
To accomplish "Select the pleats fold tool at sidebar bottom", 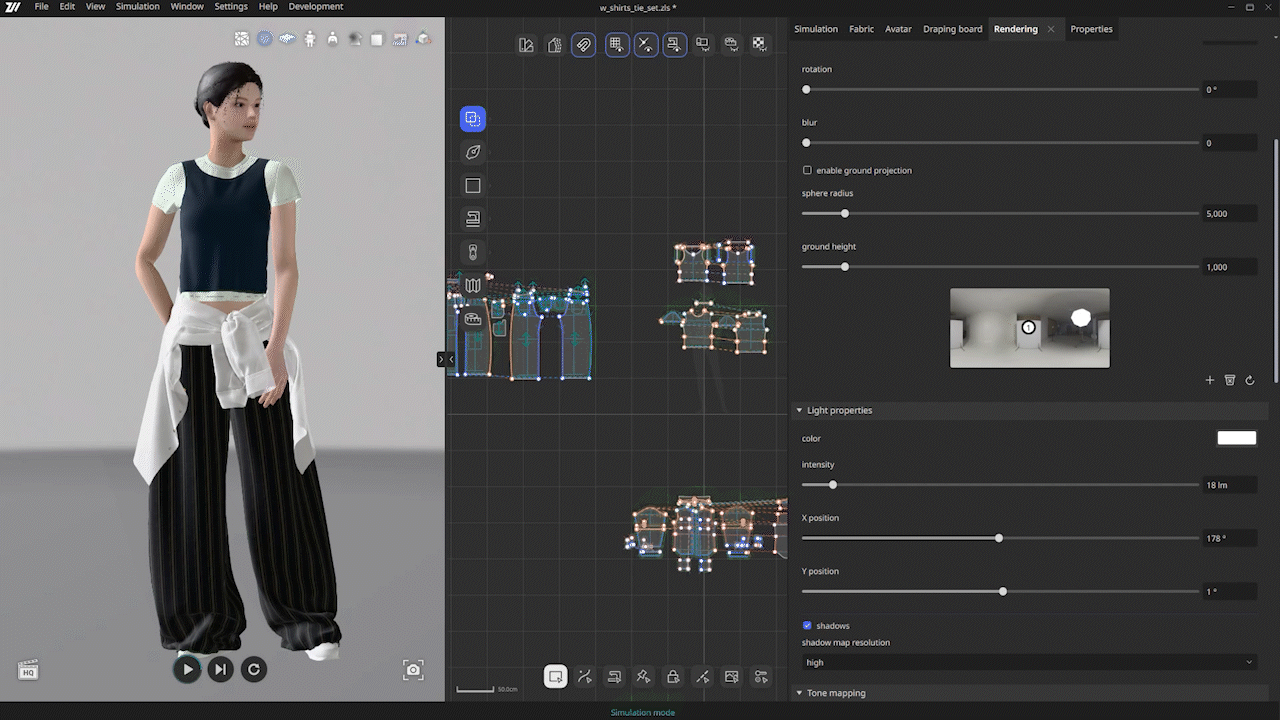I will click(472, 285).
